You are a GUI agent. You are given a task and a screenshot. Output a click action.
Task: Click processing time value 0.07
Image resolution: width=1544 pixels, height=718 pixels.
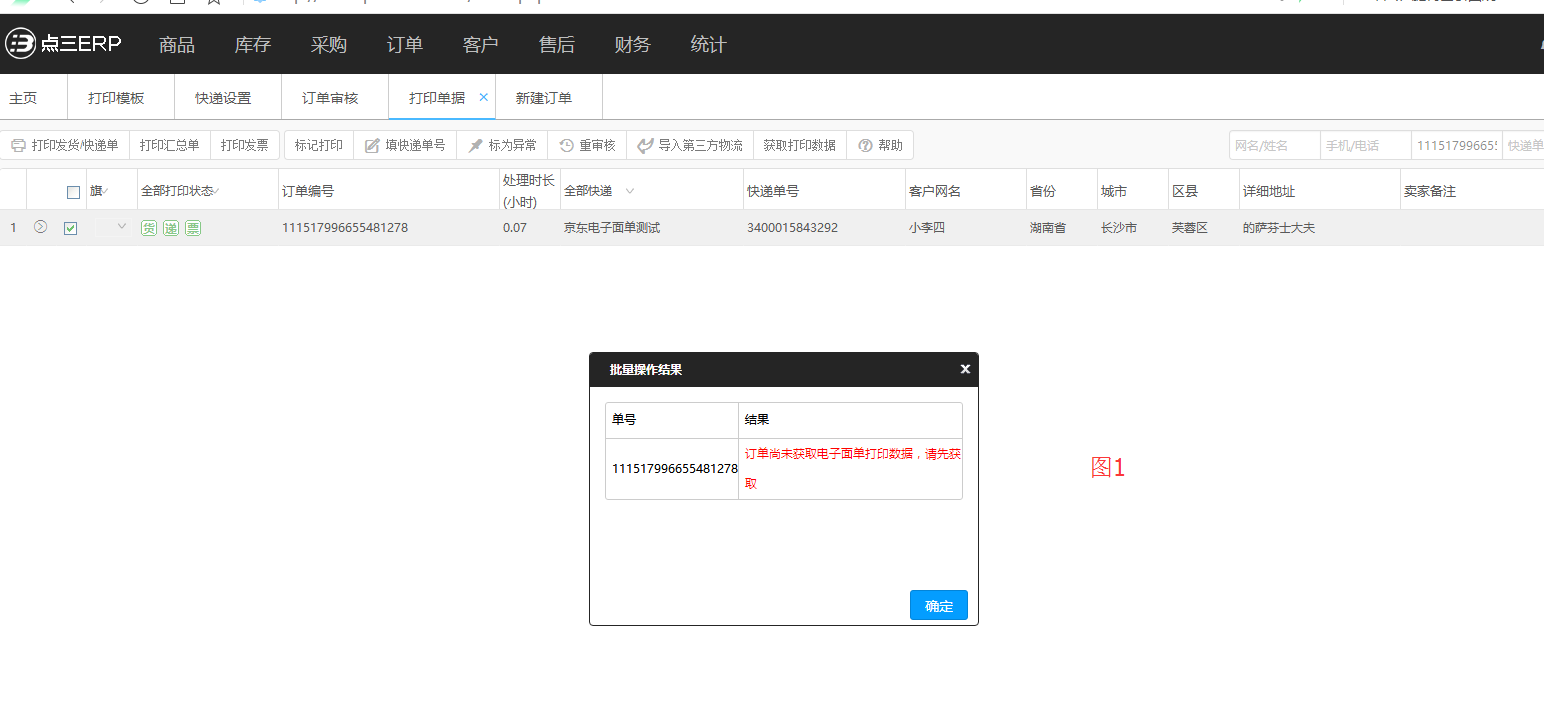point(514,228)
